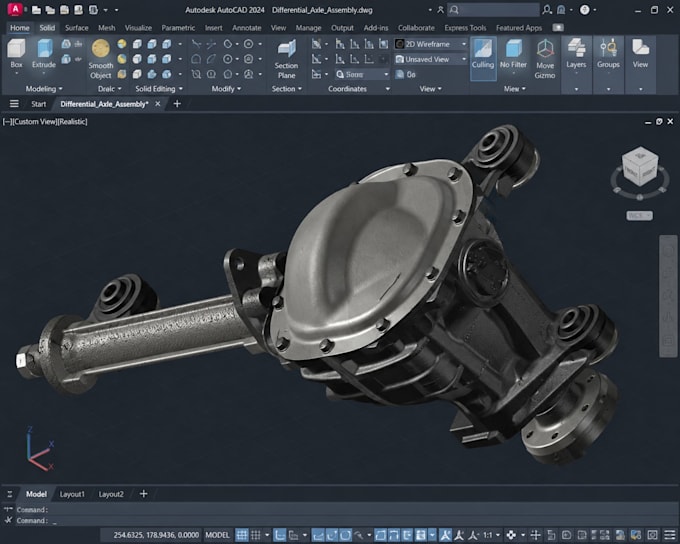Viewport: 680px width, 544px height.
Task: Click the vertical navigation bar on right
Action: [x=668, y=296]
